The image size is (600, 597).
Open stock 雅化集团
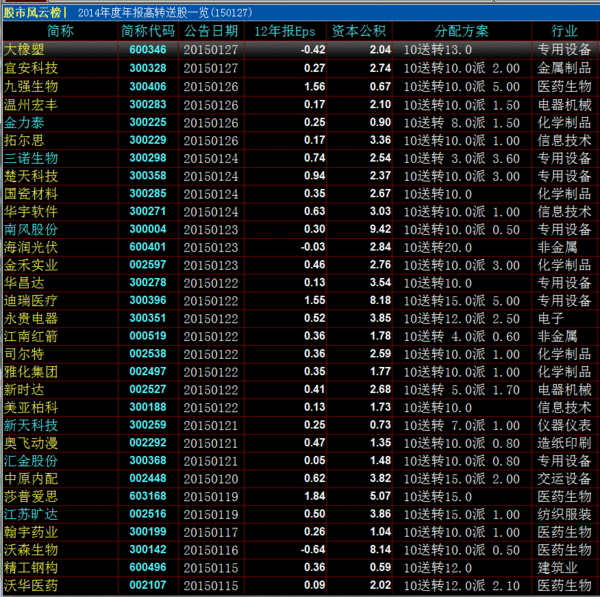pyautogui.click(x=31, y=372)
